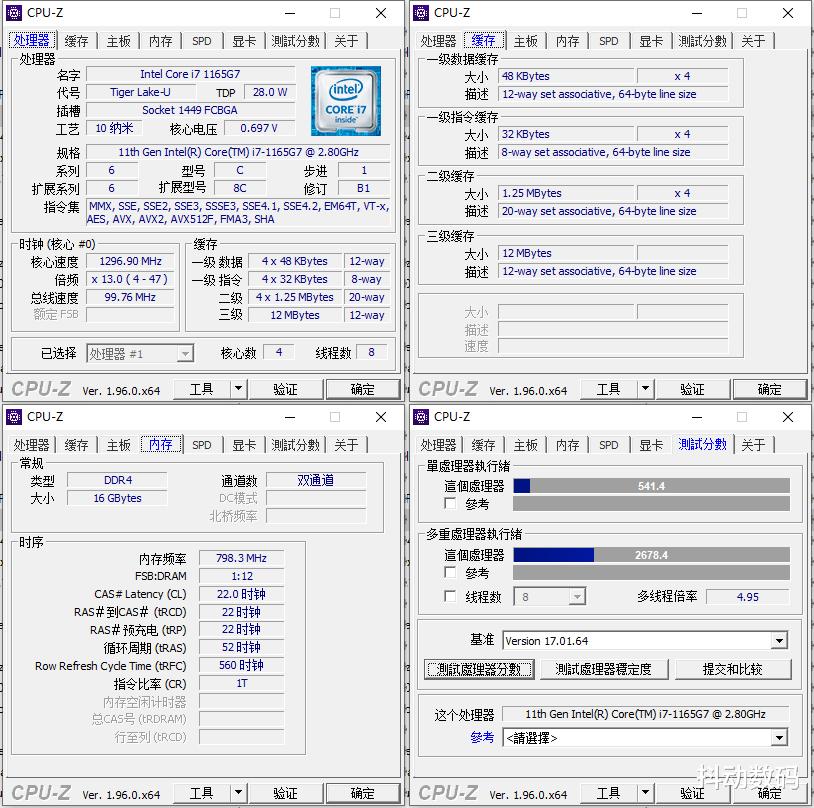
Task: Switch to the SPD tab
Action: tap(202, 41)
